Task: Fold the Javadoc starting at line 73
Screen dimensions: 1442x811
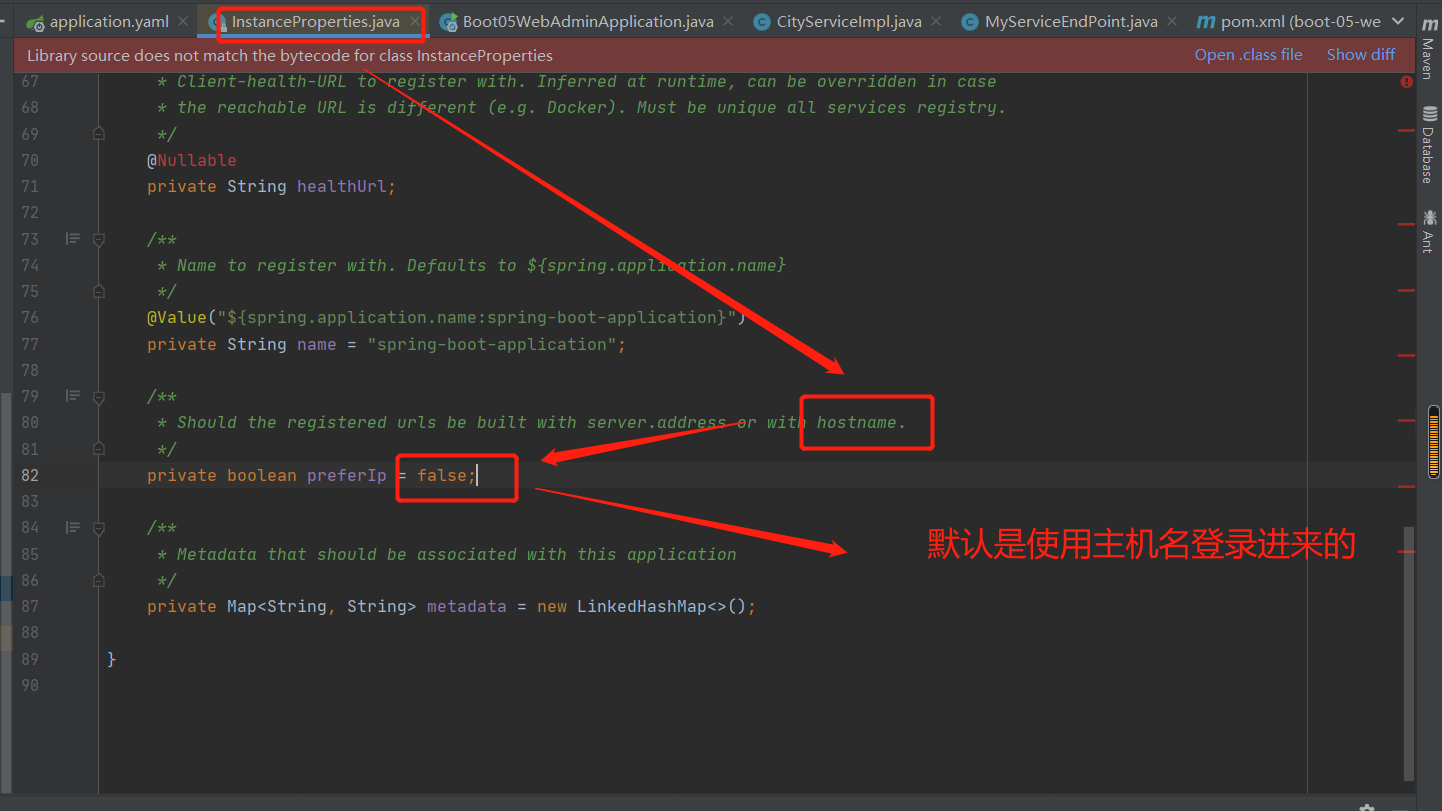Action: point(99,239)
